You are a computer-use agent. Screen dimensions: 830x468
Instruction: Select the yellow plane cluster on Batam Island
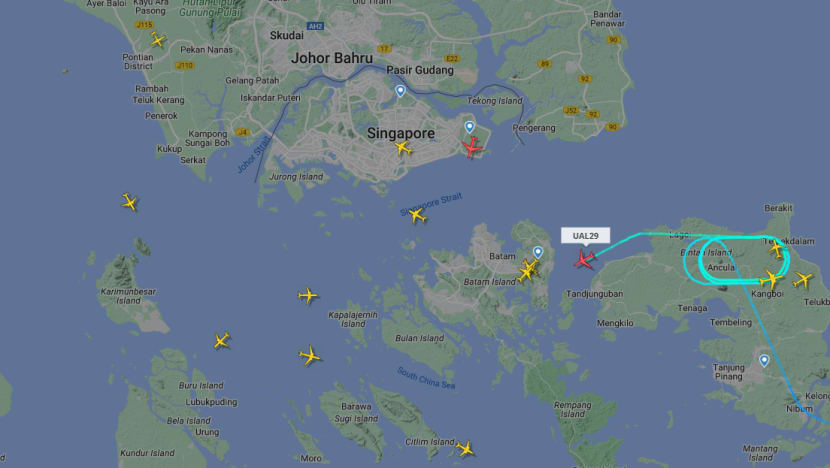pyautogui.click(x=528, y=270)
